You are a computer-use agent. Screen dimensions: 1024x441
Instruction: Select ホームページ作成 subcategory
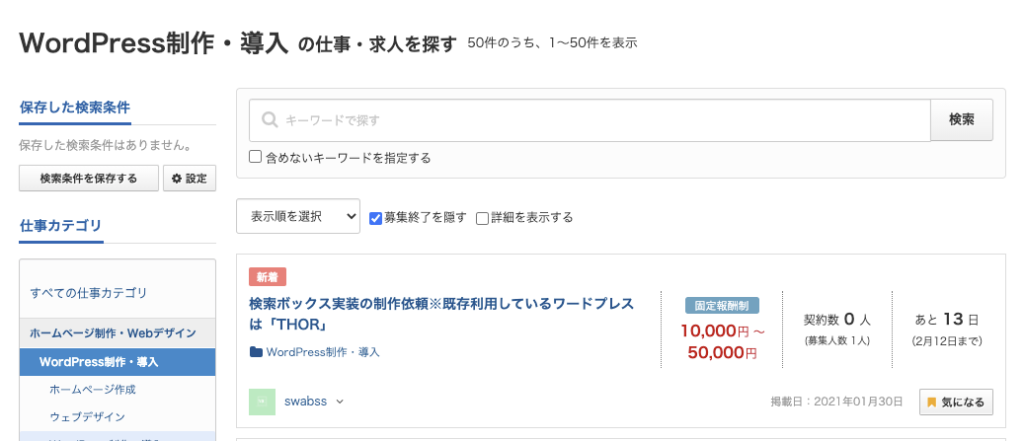tap(92, 389)
